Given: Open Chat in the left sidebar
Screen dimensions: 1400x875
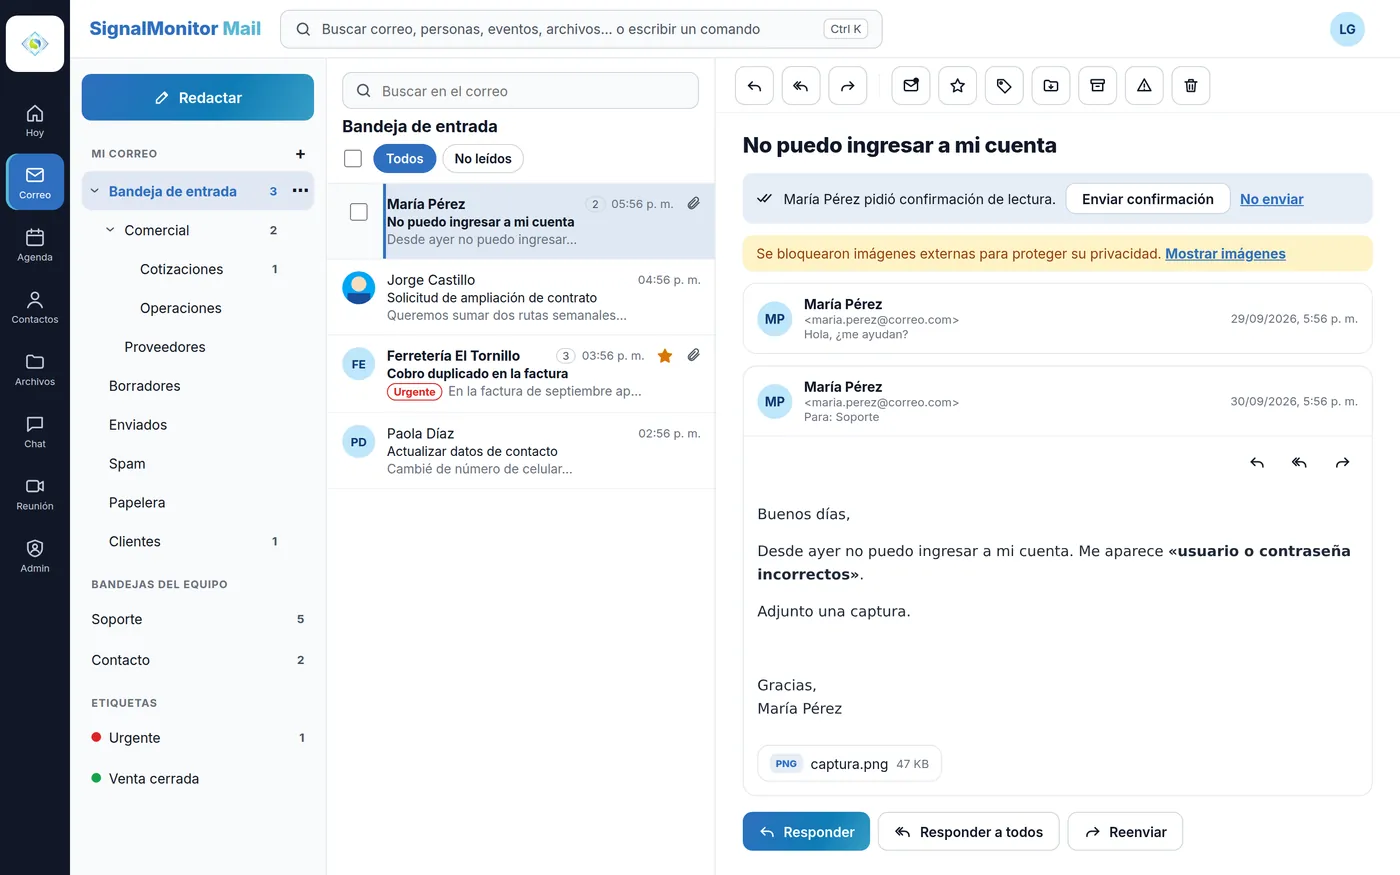Looking at the screenshot, I should click(x=35, y=430).
